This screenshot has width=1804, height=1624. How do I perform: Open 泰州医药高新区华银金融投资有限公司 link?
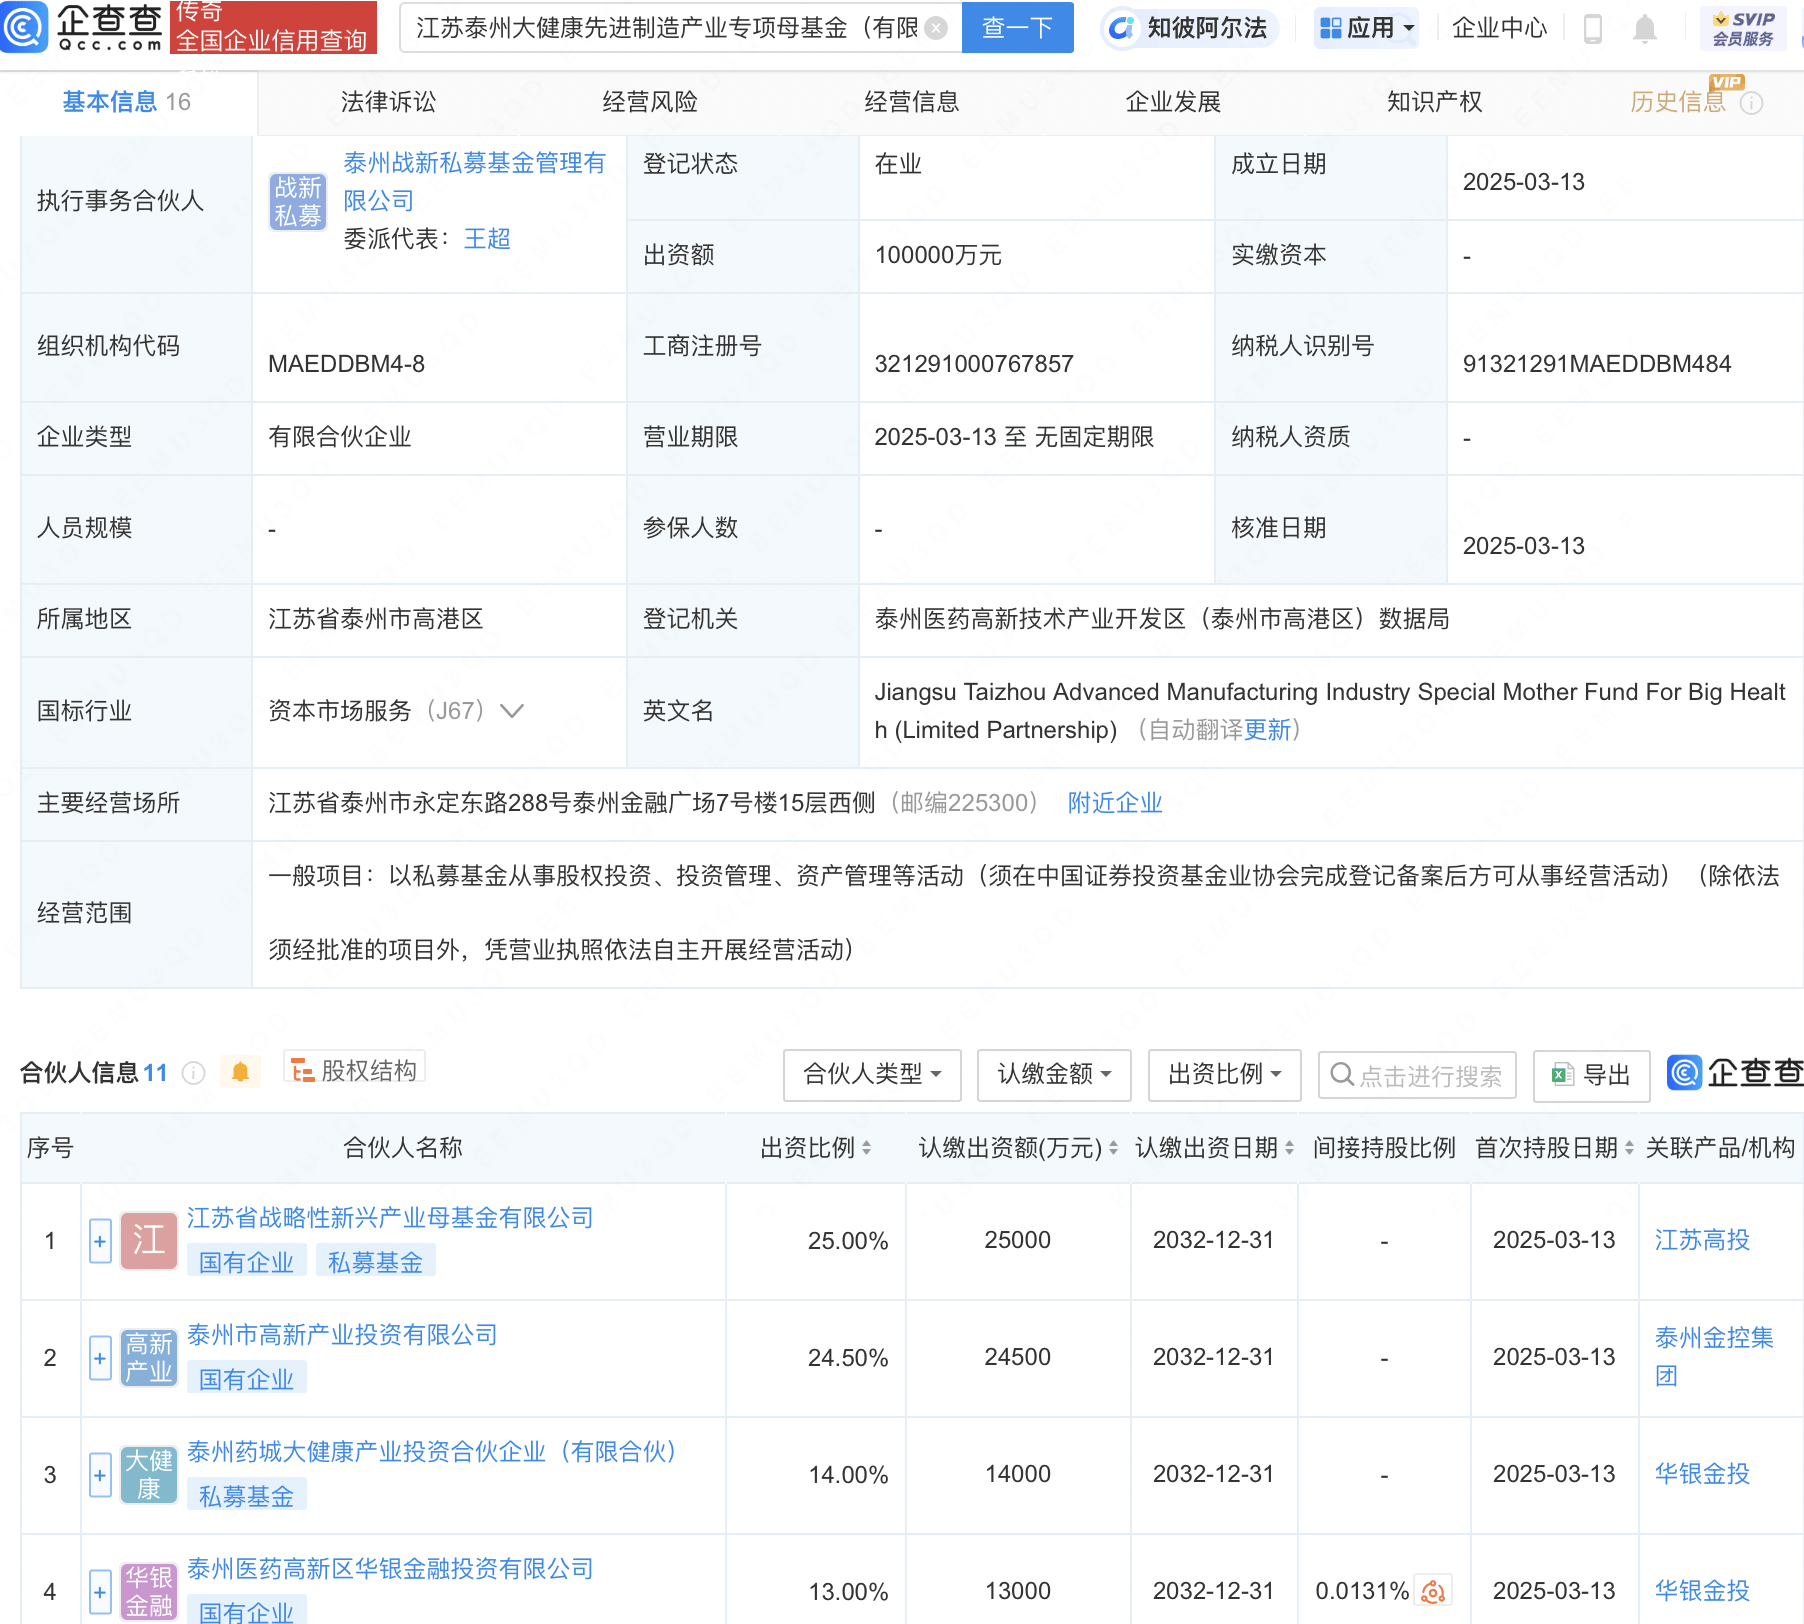coord(391,1569)
